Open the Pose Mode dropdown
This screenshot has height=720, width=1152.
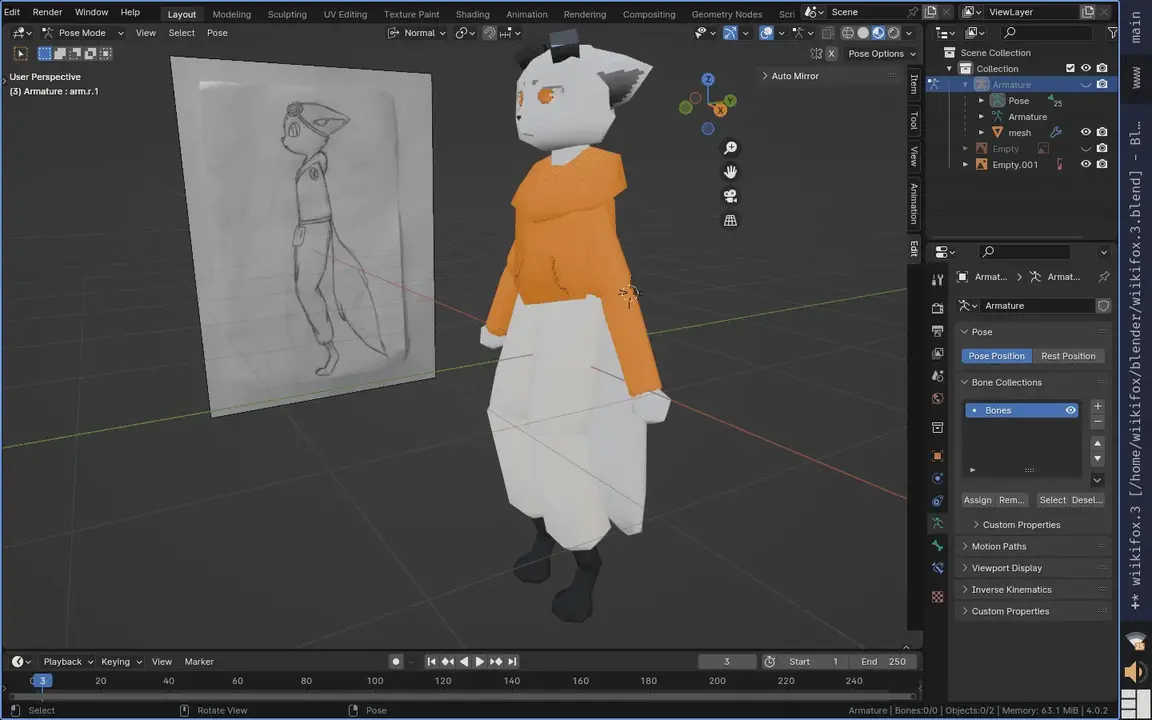coord(83,33)
